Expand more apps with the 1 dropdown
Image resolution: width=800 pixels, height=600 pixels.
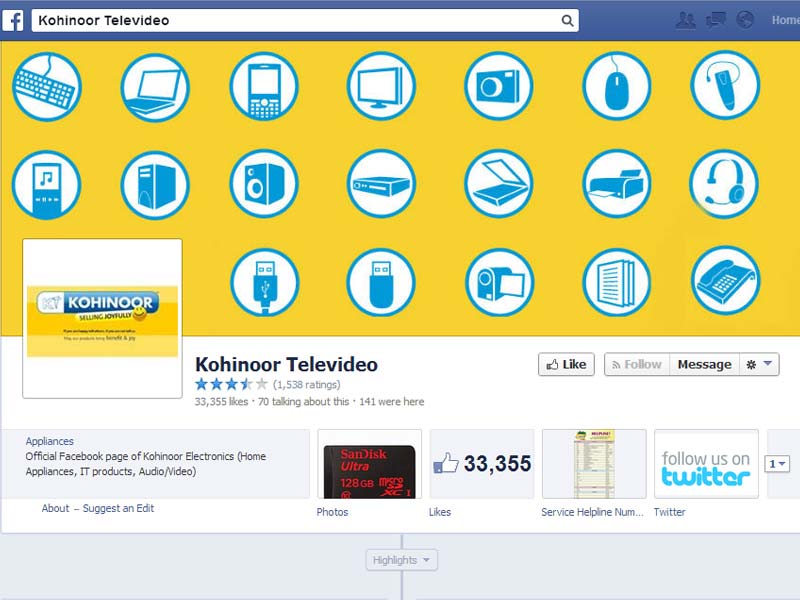[x=777, y=464]
